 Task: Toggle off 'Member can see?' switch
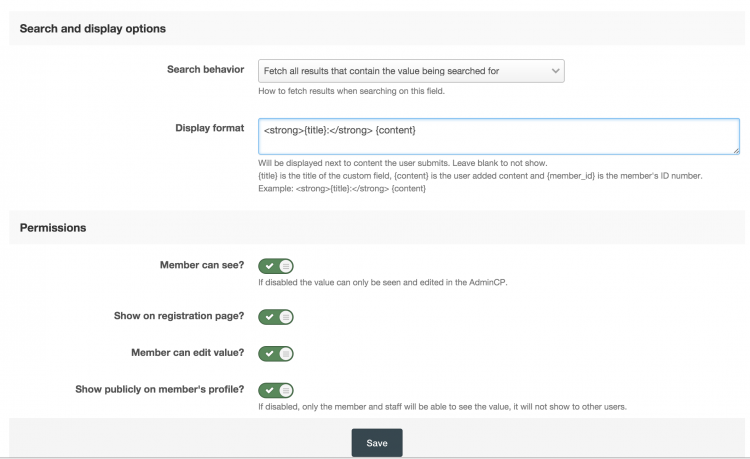pos(276,266)
